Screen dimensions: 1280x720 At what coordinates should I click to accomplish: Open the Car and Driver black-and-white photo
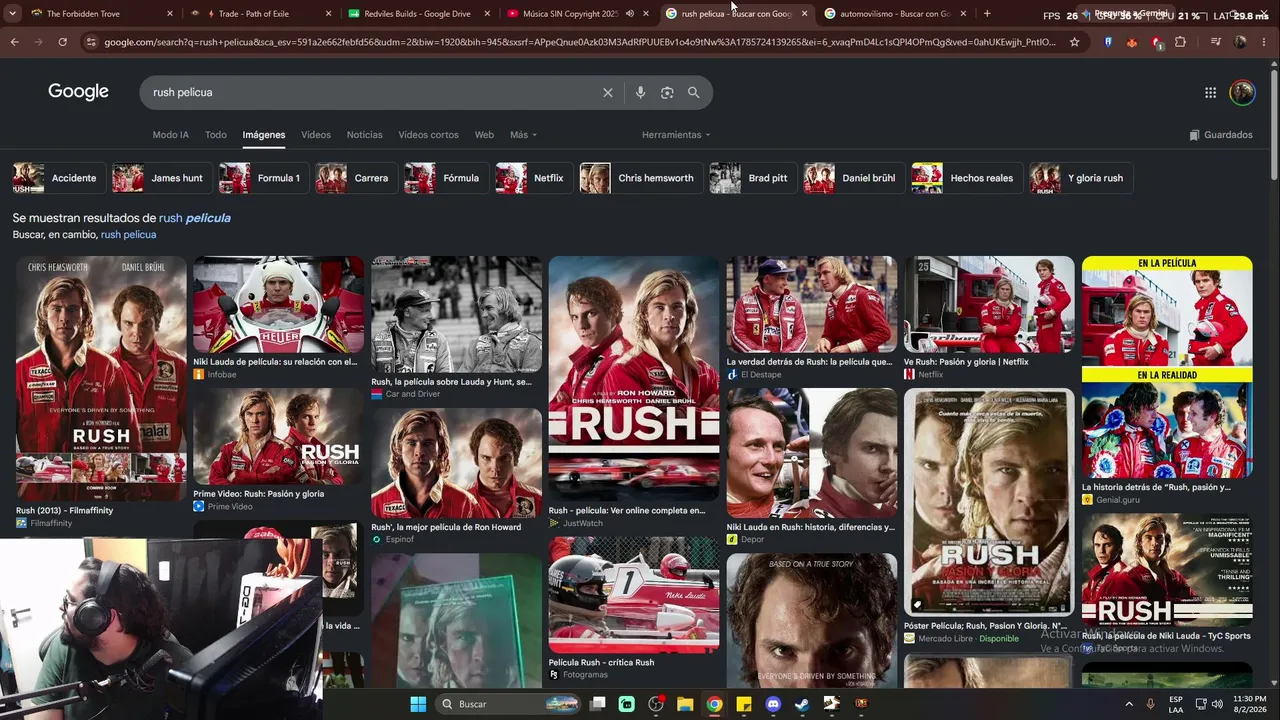coord(456,314)
